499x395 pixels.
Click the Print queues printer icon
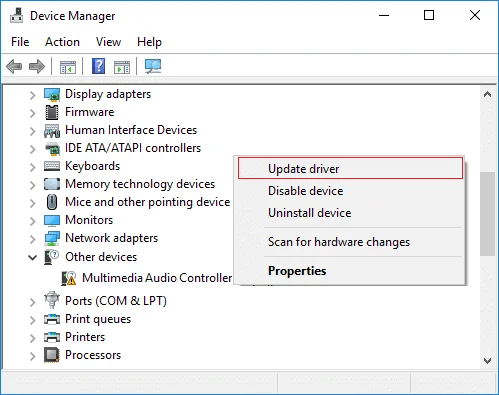pyautogui.click(x=52, y=319)
